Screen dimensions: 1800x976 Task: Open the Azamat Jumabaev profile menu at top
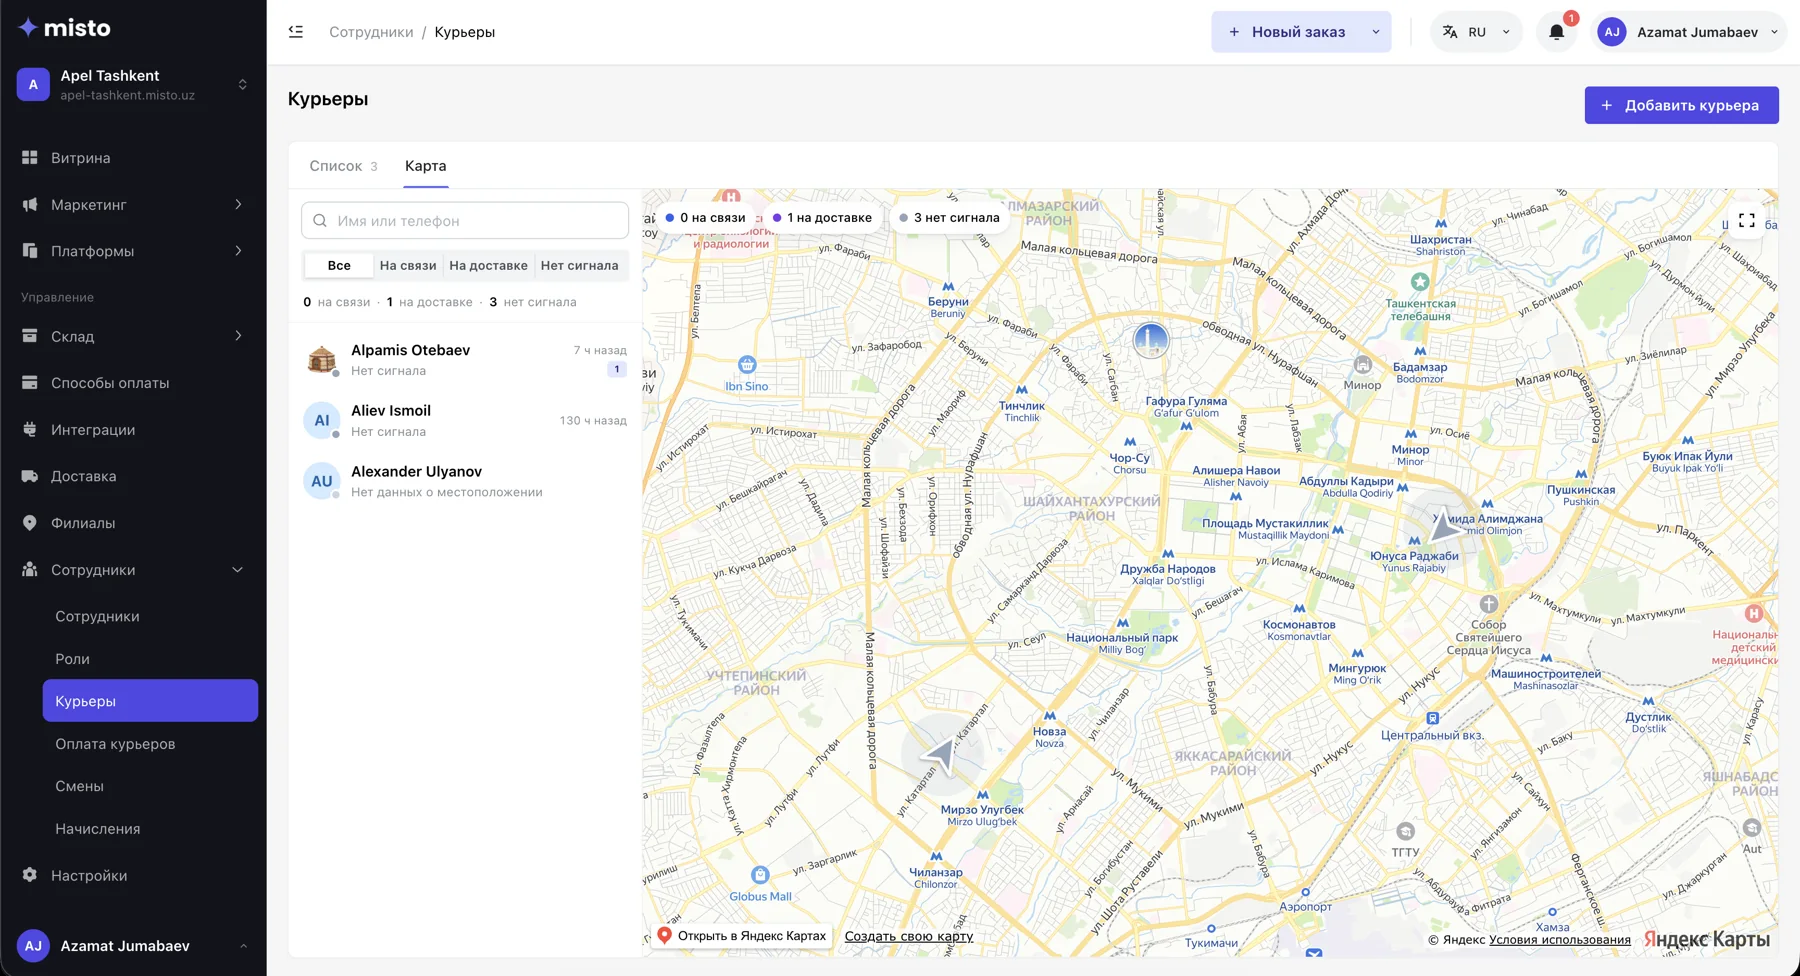1690,32
